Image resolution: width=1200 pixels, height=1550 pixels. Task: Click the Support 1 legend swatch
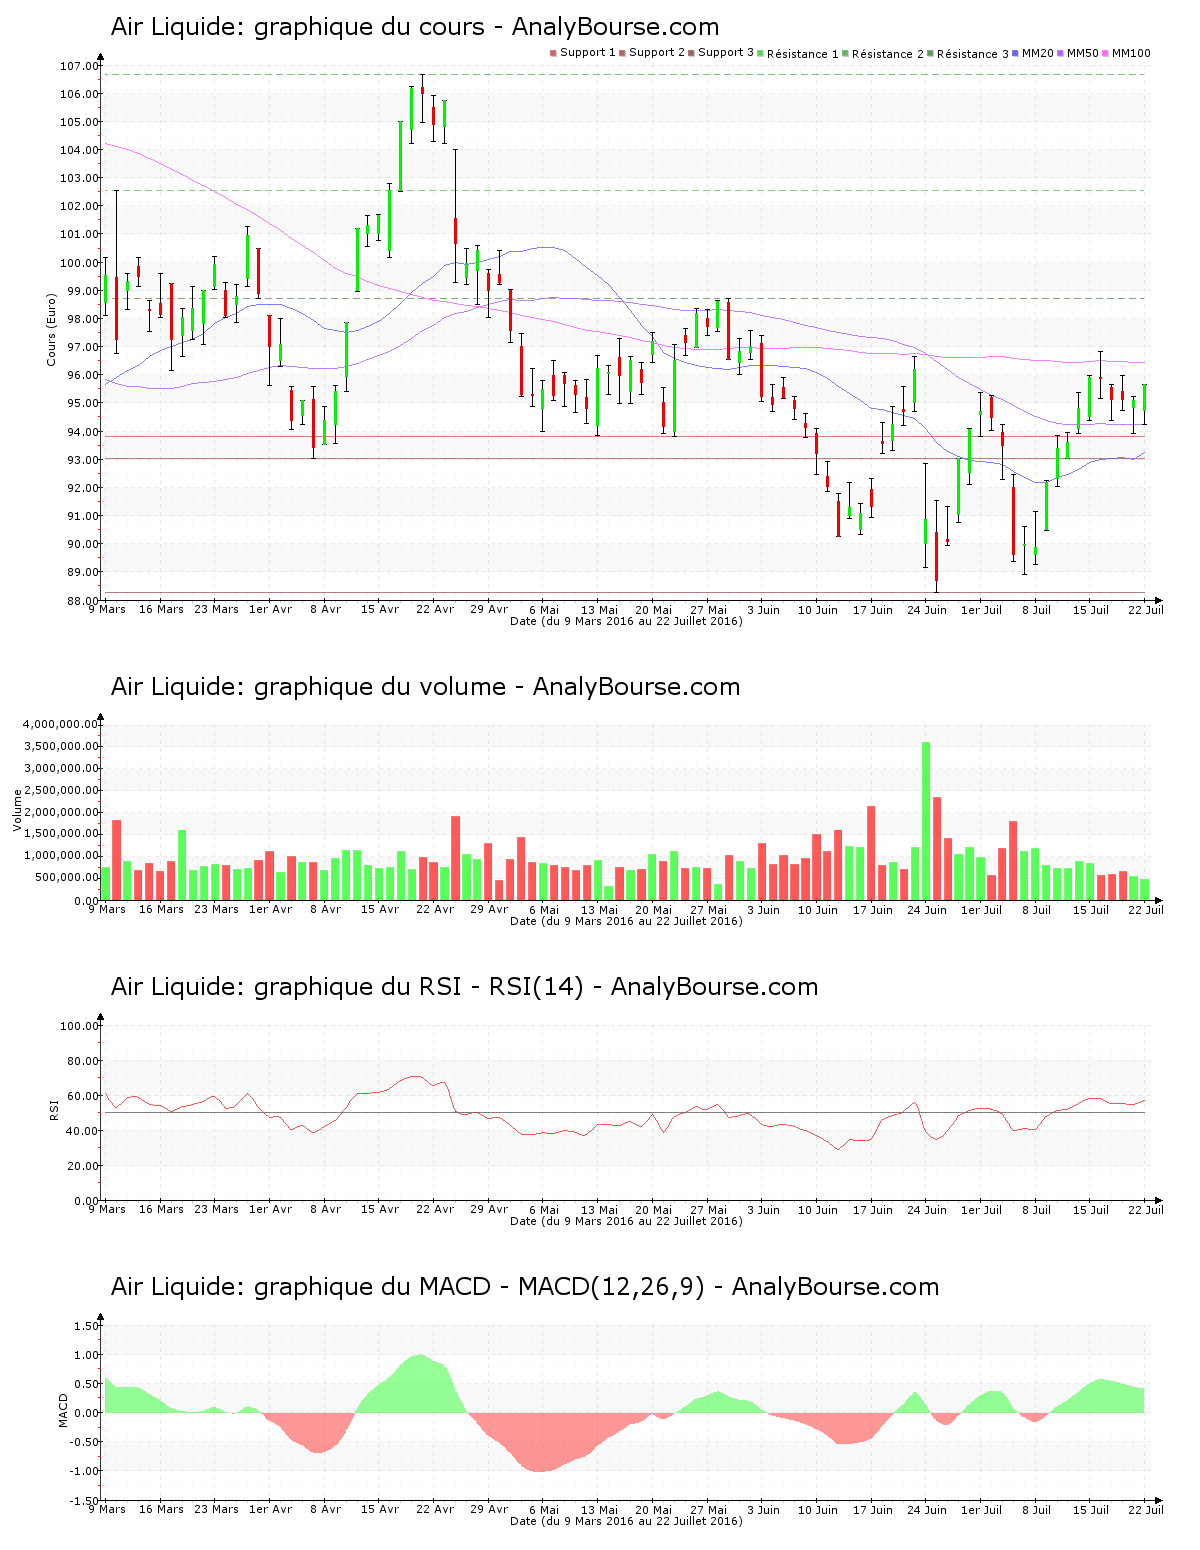[x=553, y=53]
